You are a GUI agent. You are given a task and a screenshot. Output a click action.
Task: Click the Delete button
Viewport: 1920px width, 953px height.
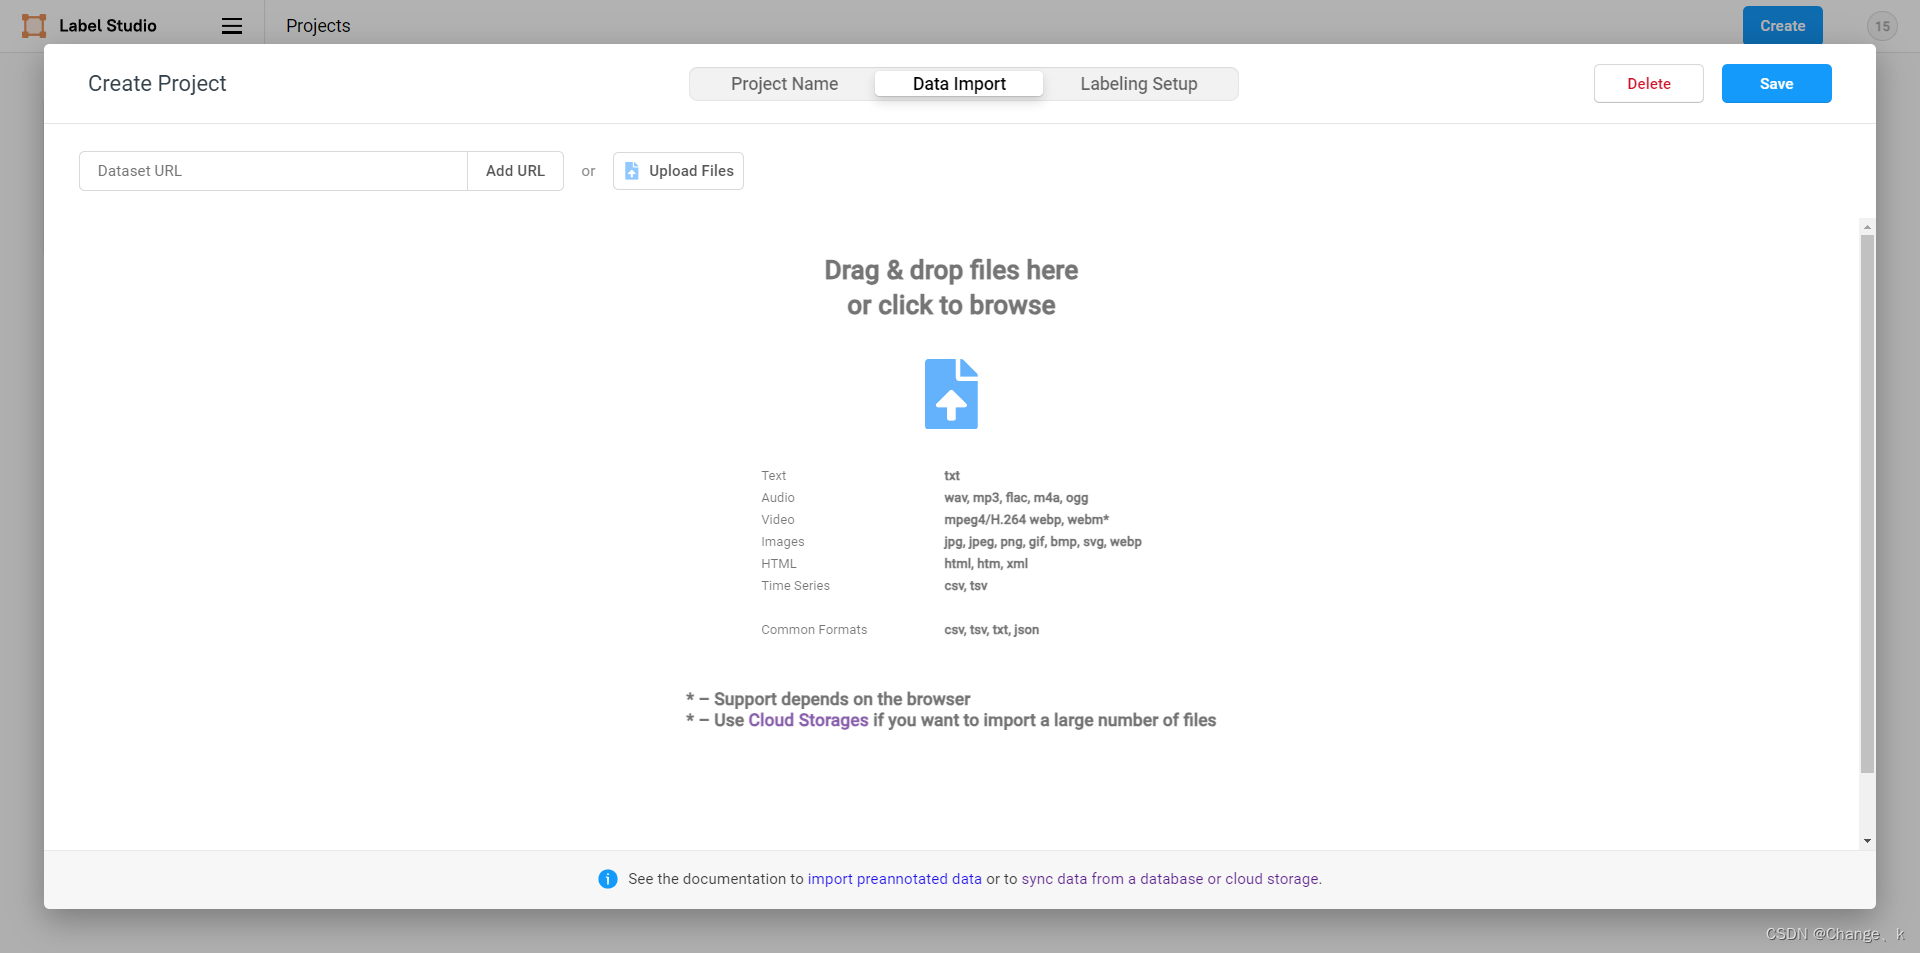[1649, 84]
